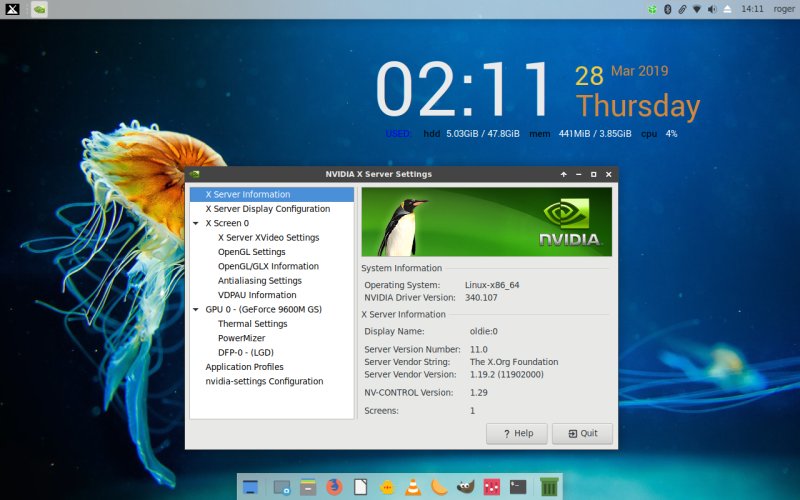Click server version number 11.0
This screenshot has width=800, height=500.
click(x=479, y=349)
